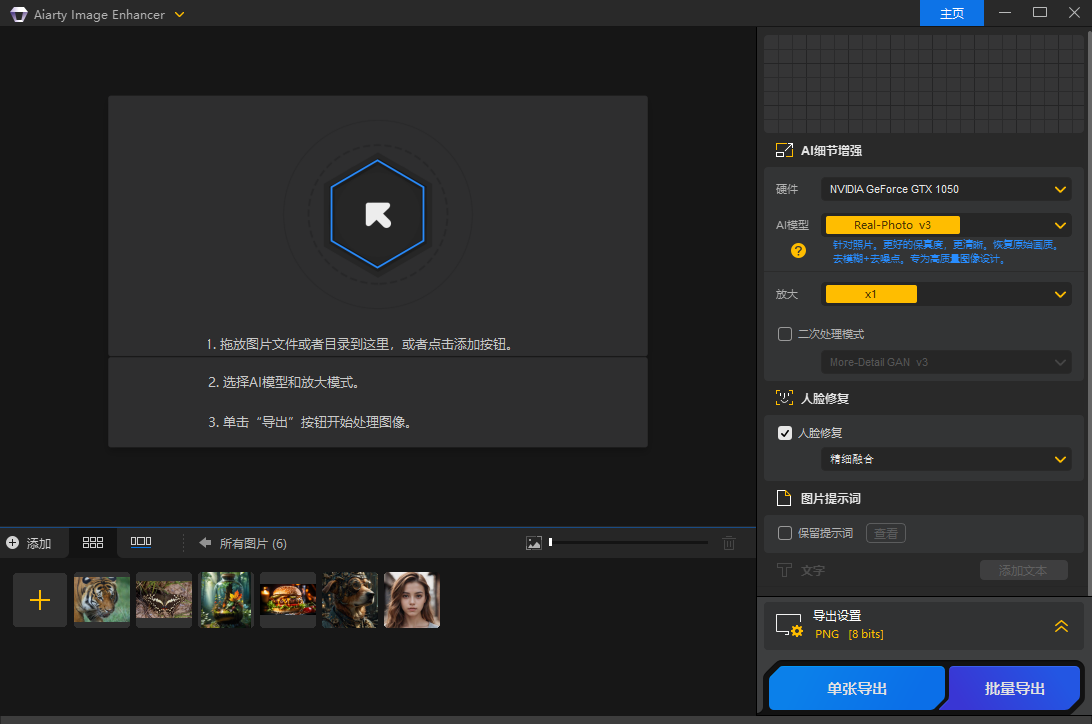Open the 主页 home tab
The width and height of the screenshot is (1092, 724).
coord(951,13)
